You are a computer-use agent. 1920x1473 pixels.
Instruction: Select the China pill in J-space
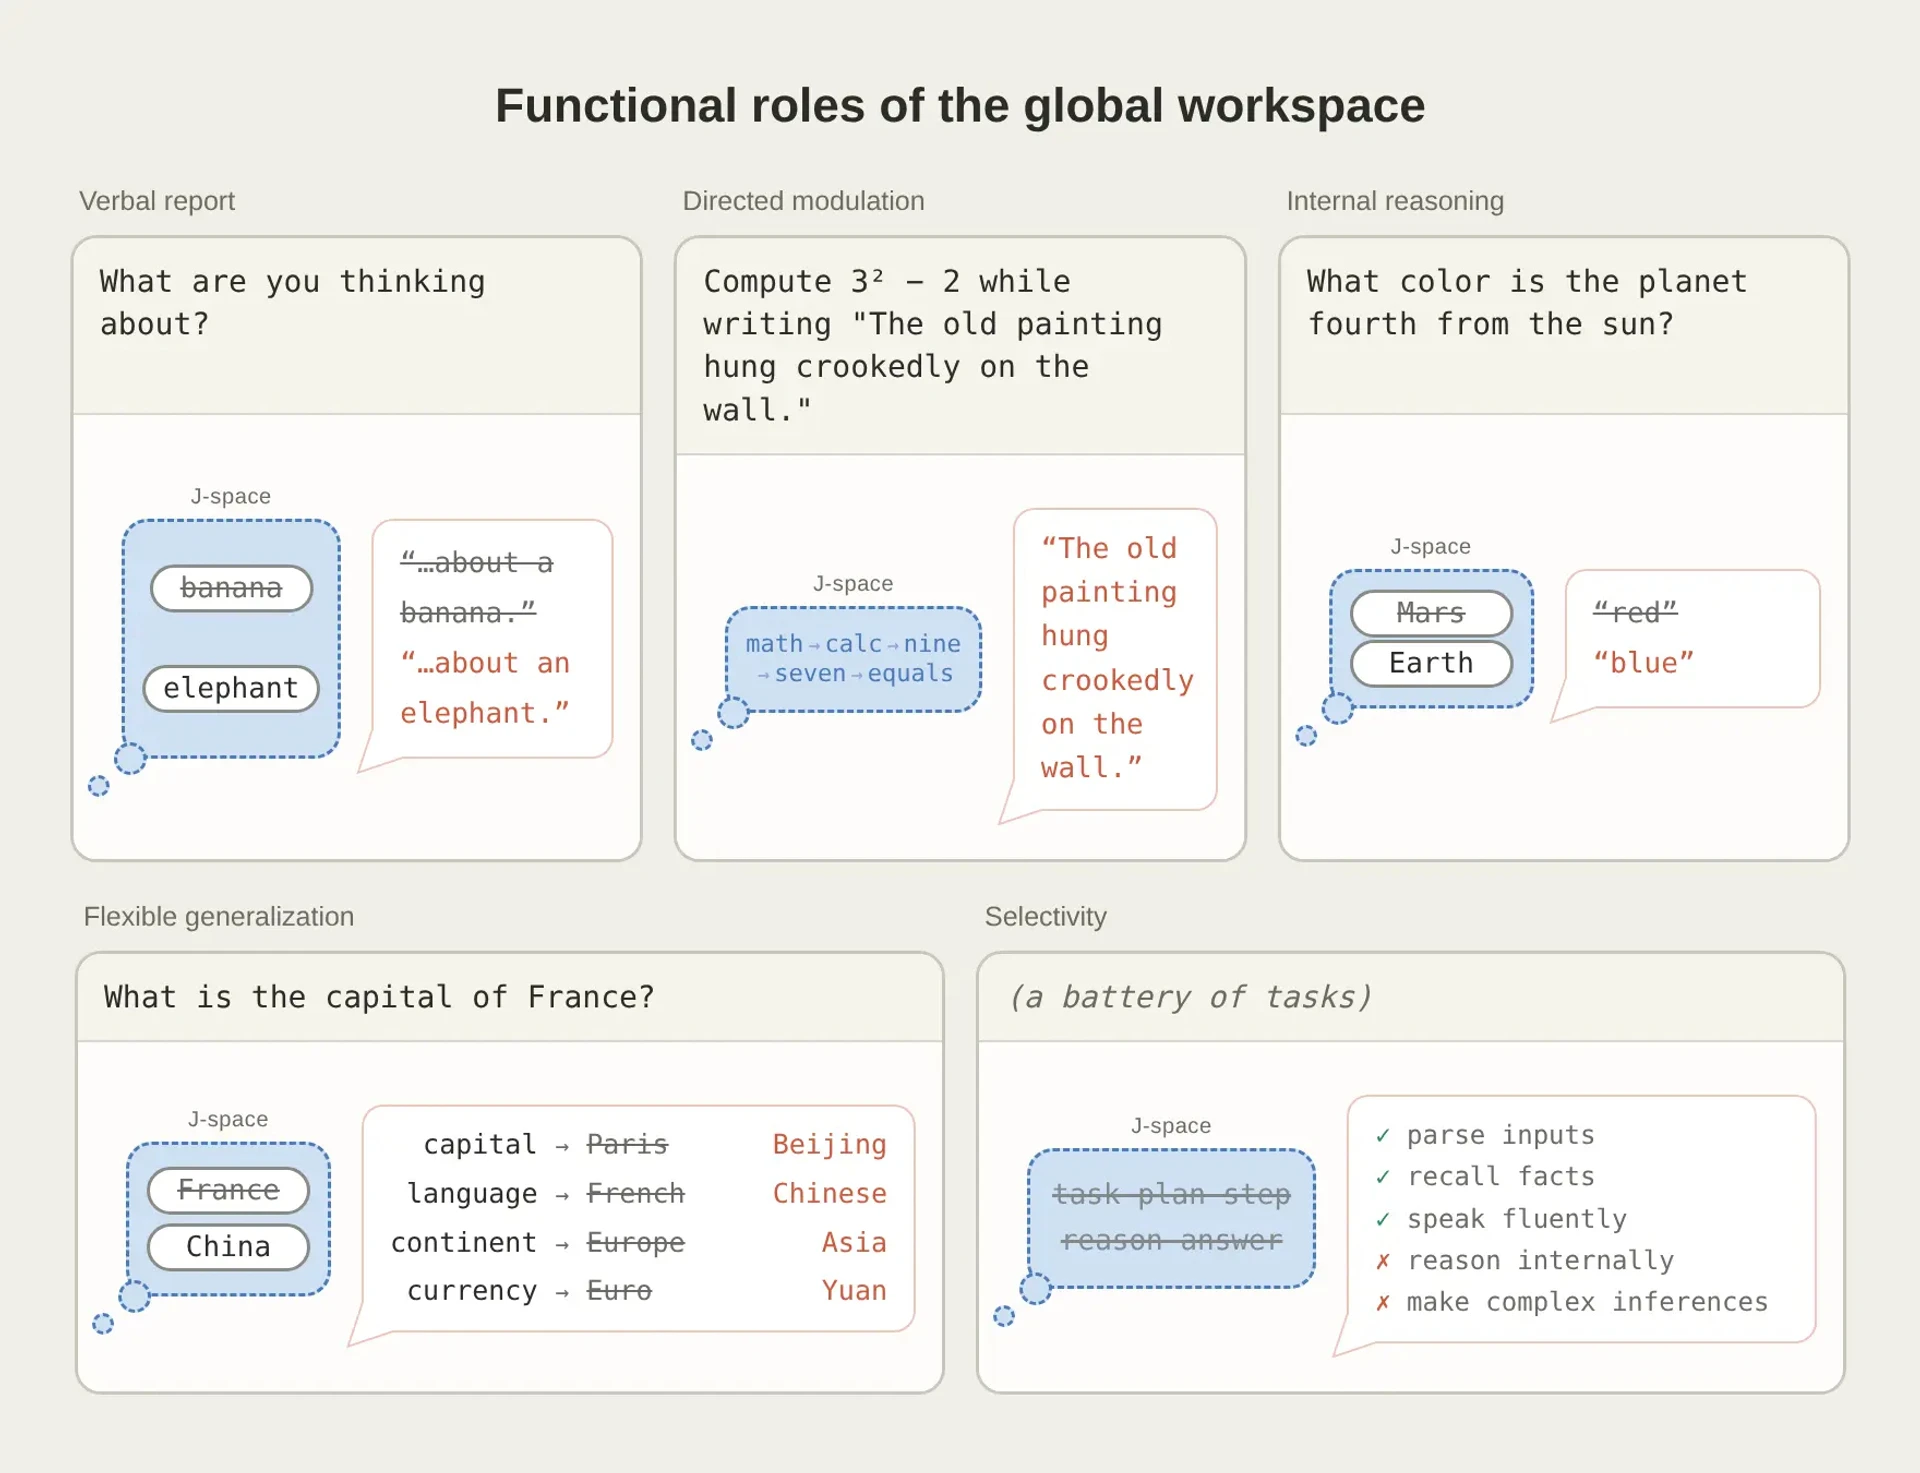click(229, 1247)
